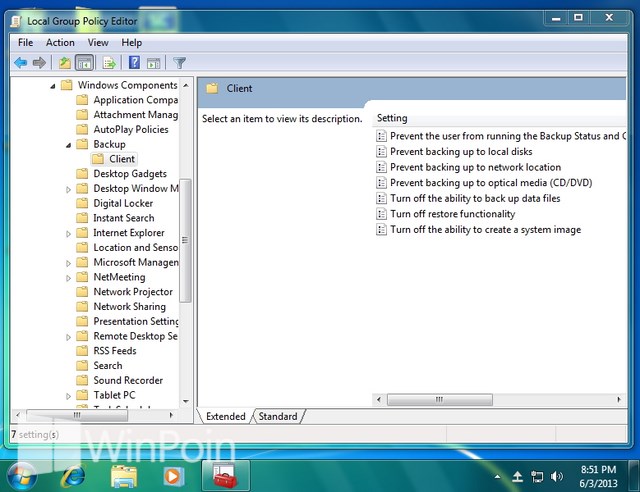Select Turn off the ability to create a system image

click(x=485, y=229)
